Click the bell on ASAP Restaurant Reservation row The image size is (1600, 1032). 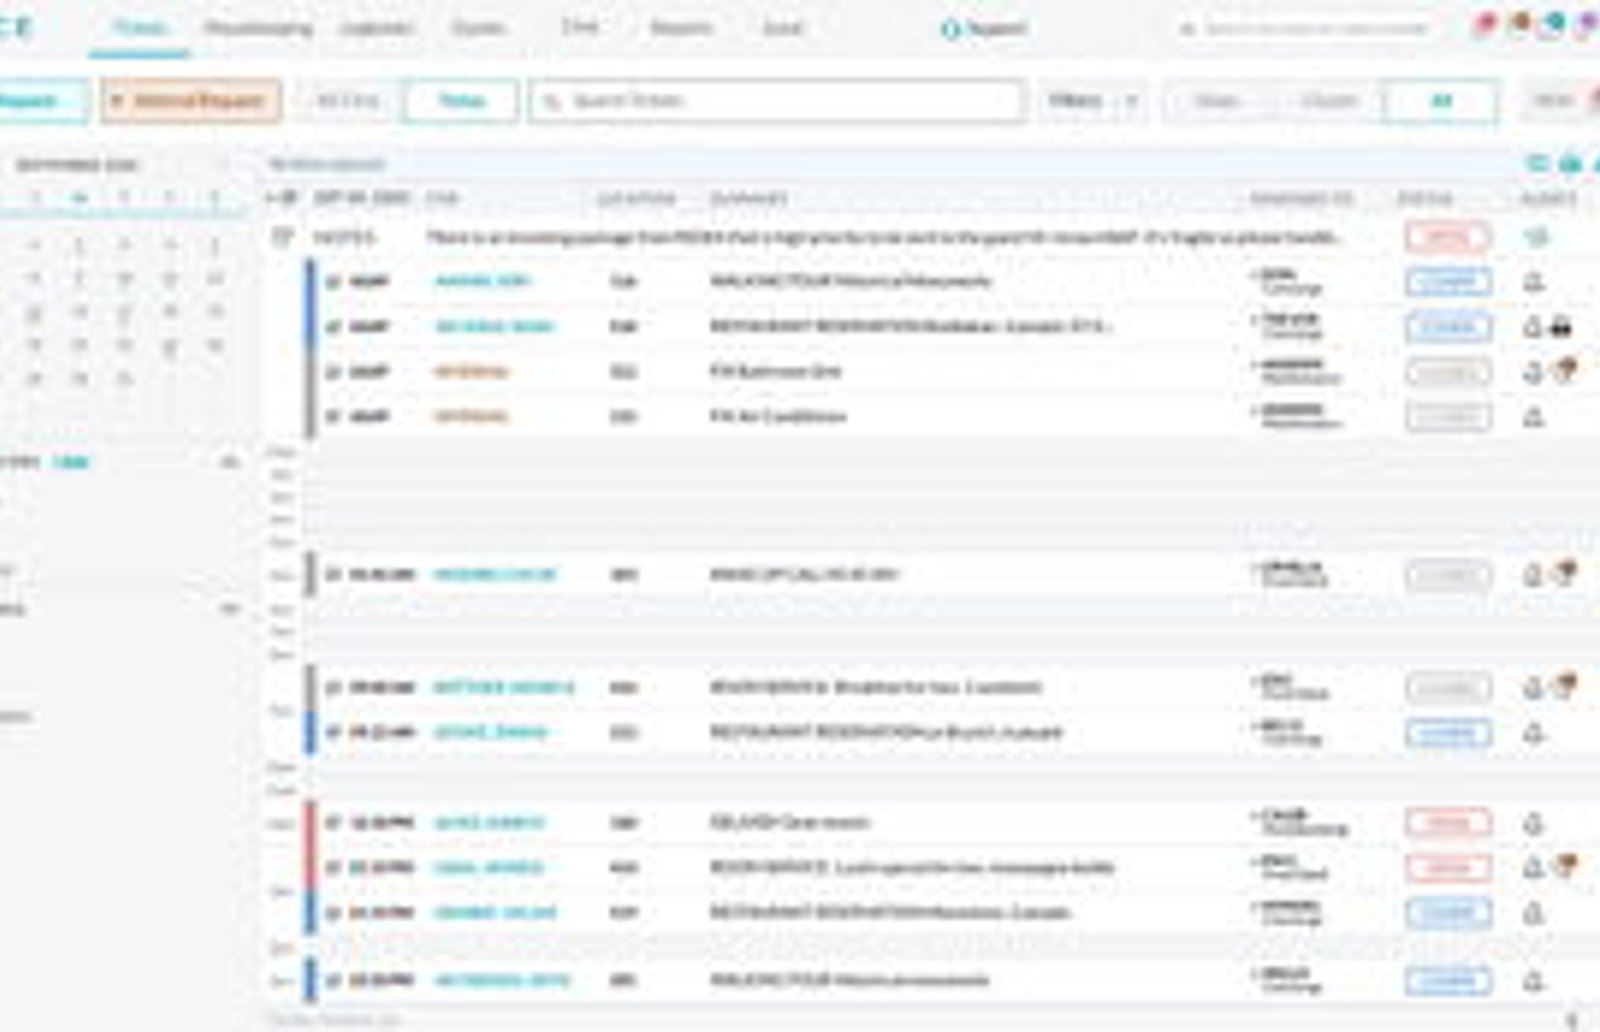(x=1533, y=326)
